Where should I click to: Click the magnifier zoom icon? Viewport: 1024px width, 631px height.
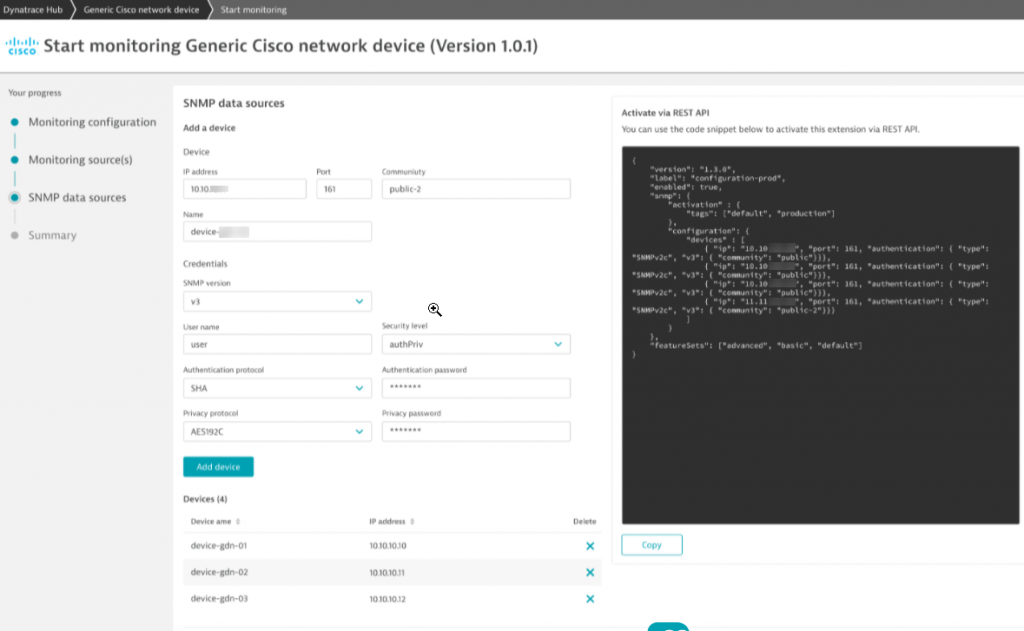pos(435,310)
